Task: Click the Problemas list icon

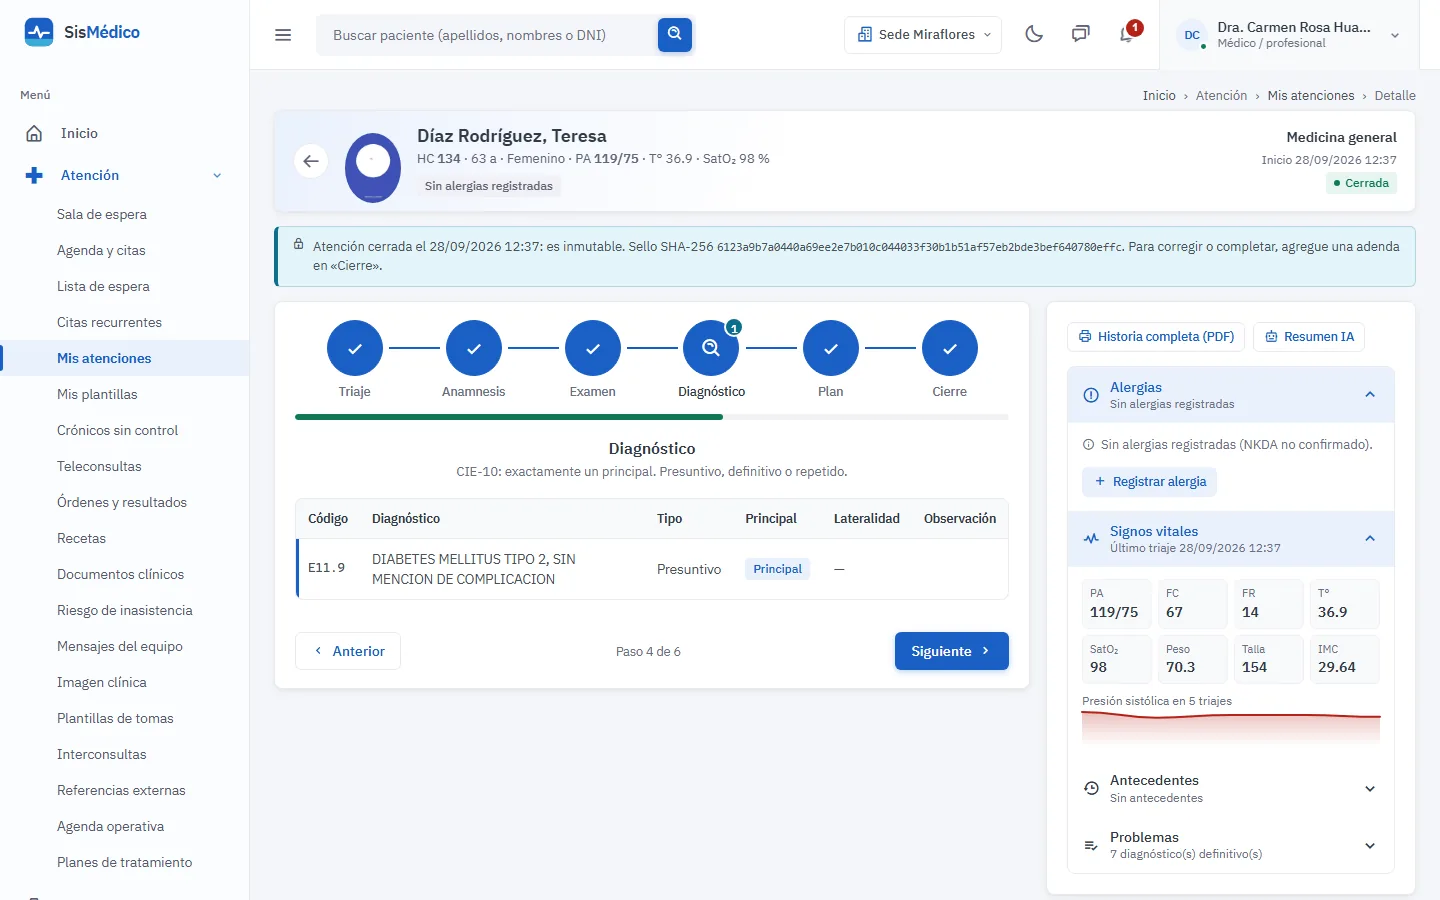Action: click(1091, 845)
